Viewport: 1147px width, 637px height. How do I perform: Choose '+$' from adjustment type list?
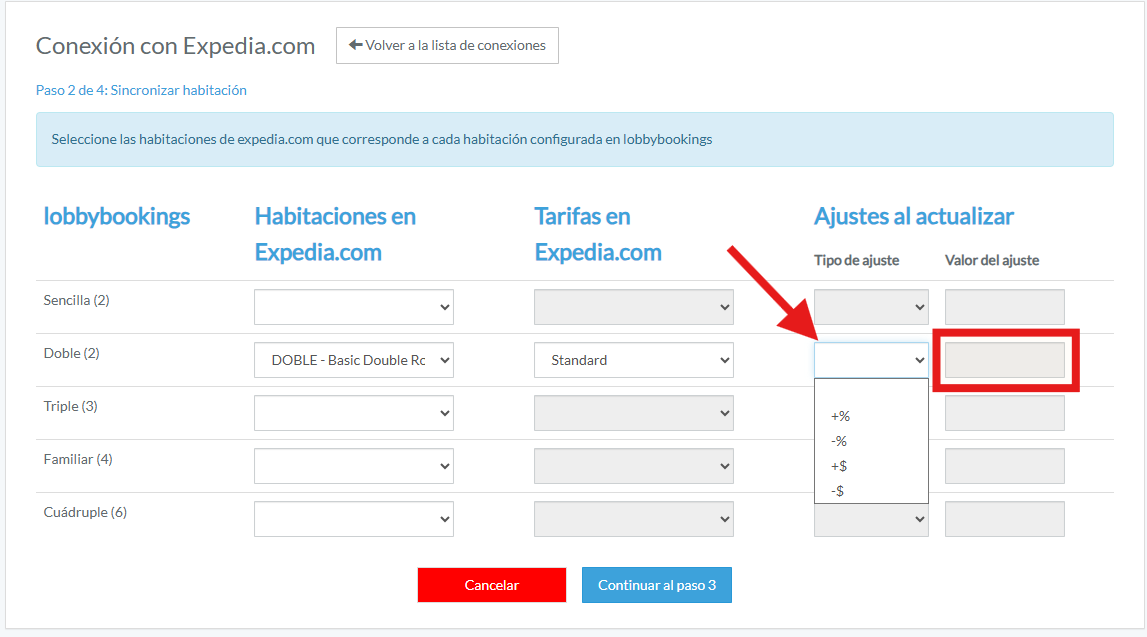pyautogui.click(x=840, y=466)
